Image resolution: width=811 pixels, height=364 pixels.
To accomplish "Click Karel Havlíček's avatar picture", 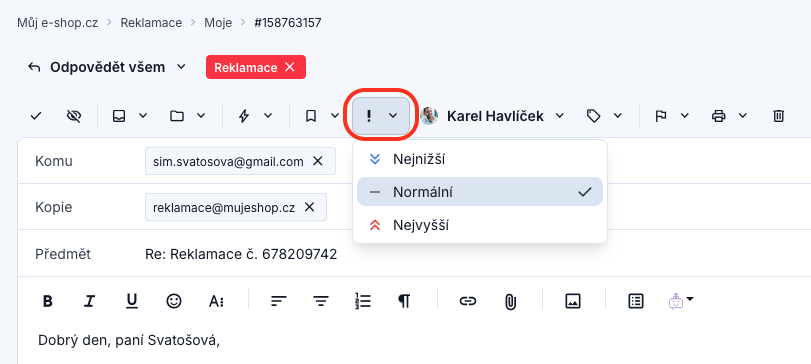I will pyautogui.click(x=429, y=116).
